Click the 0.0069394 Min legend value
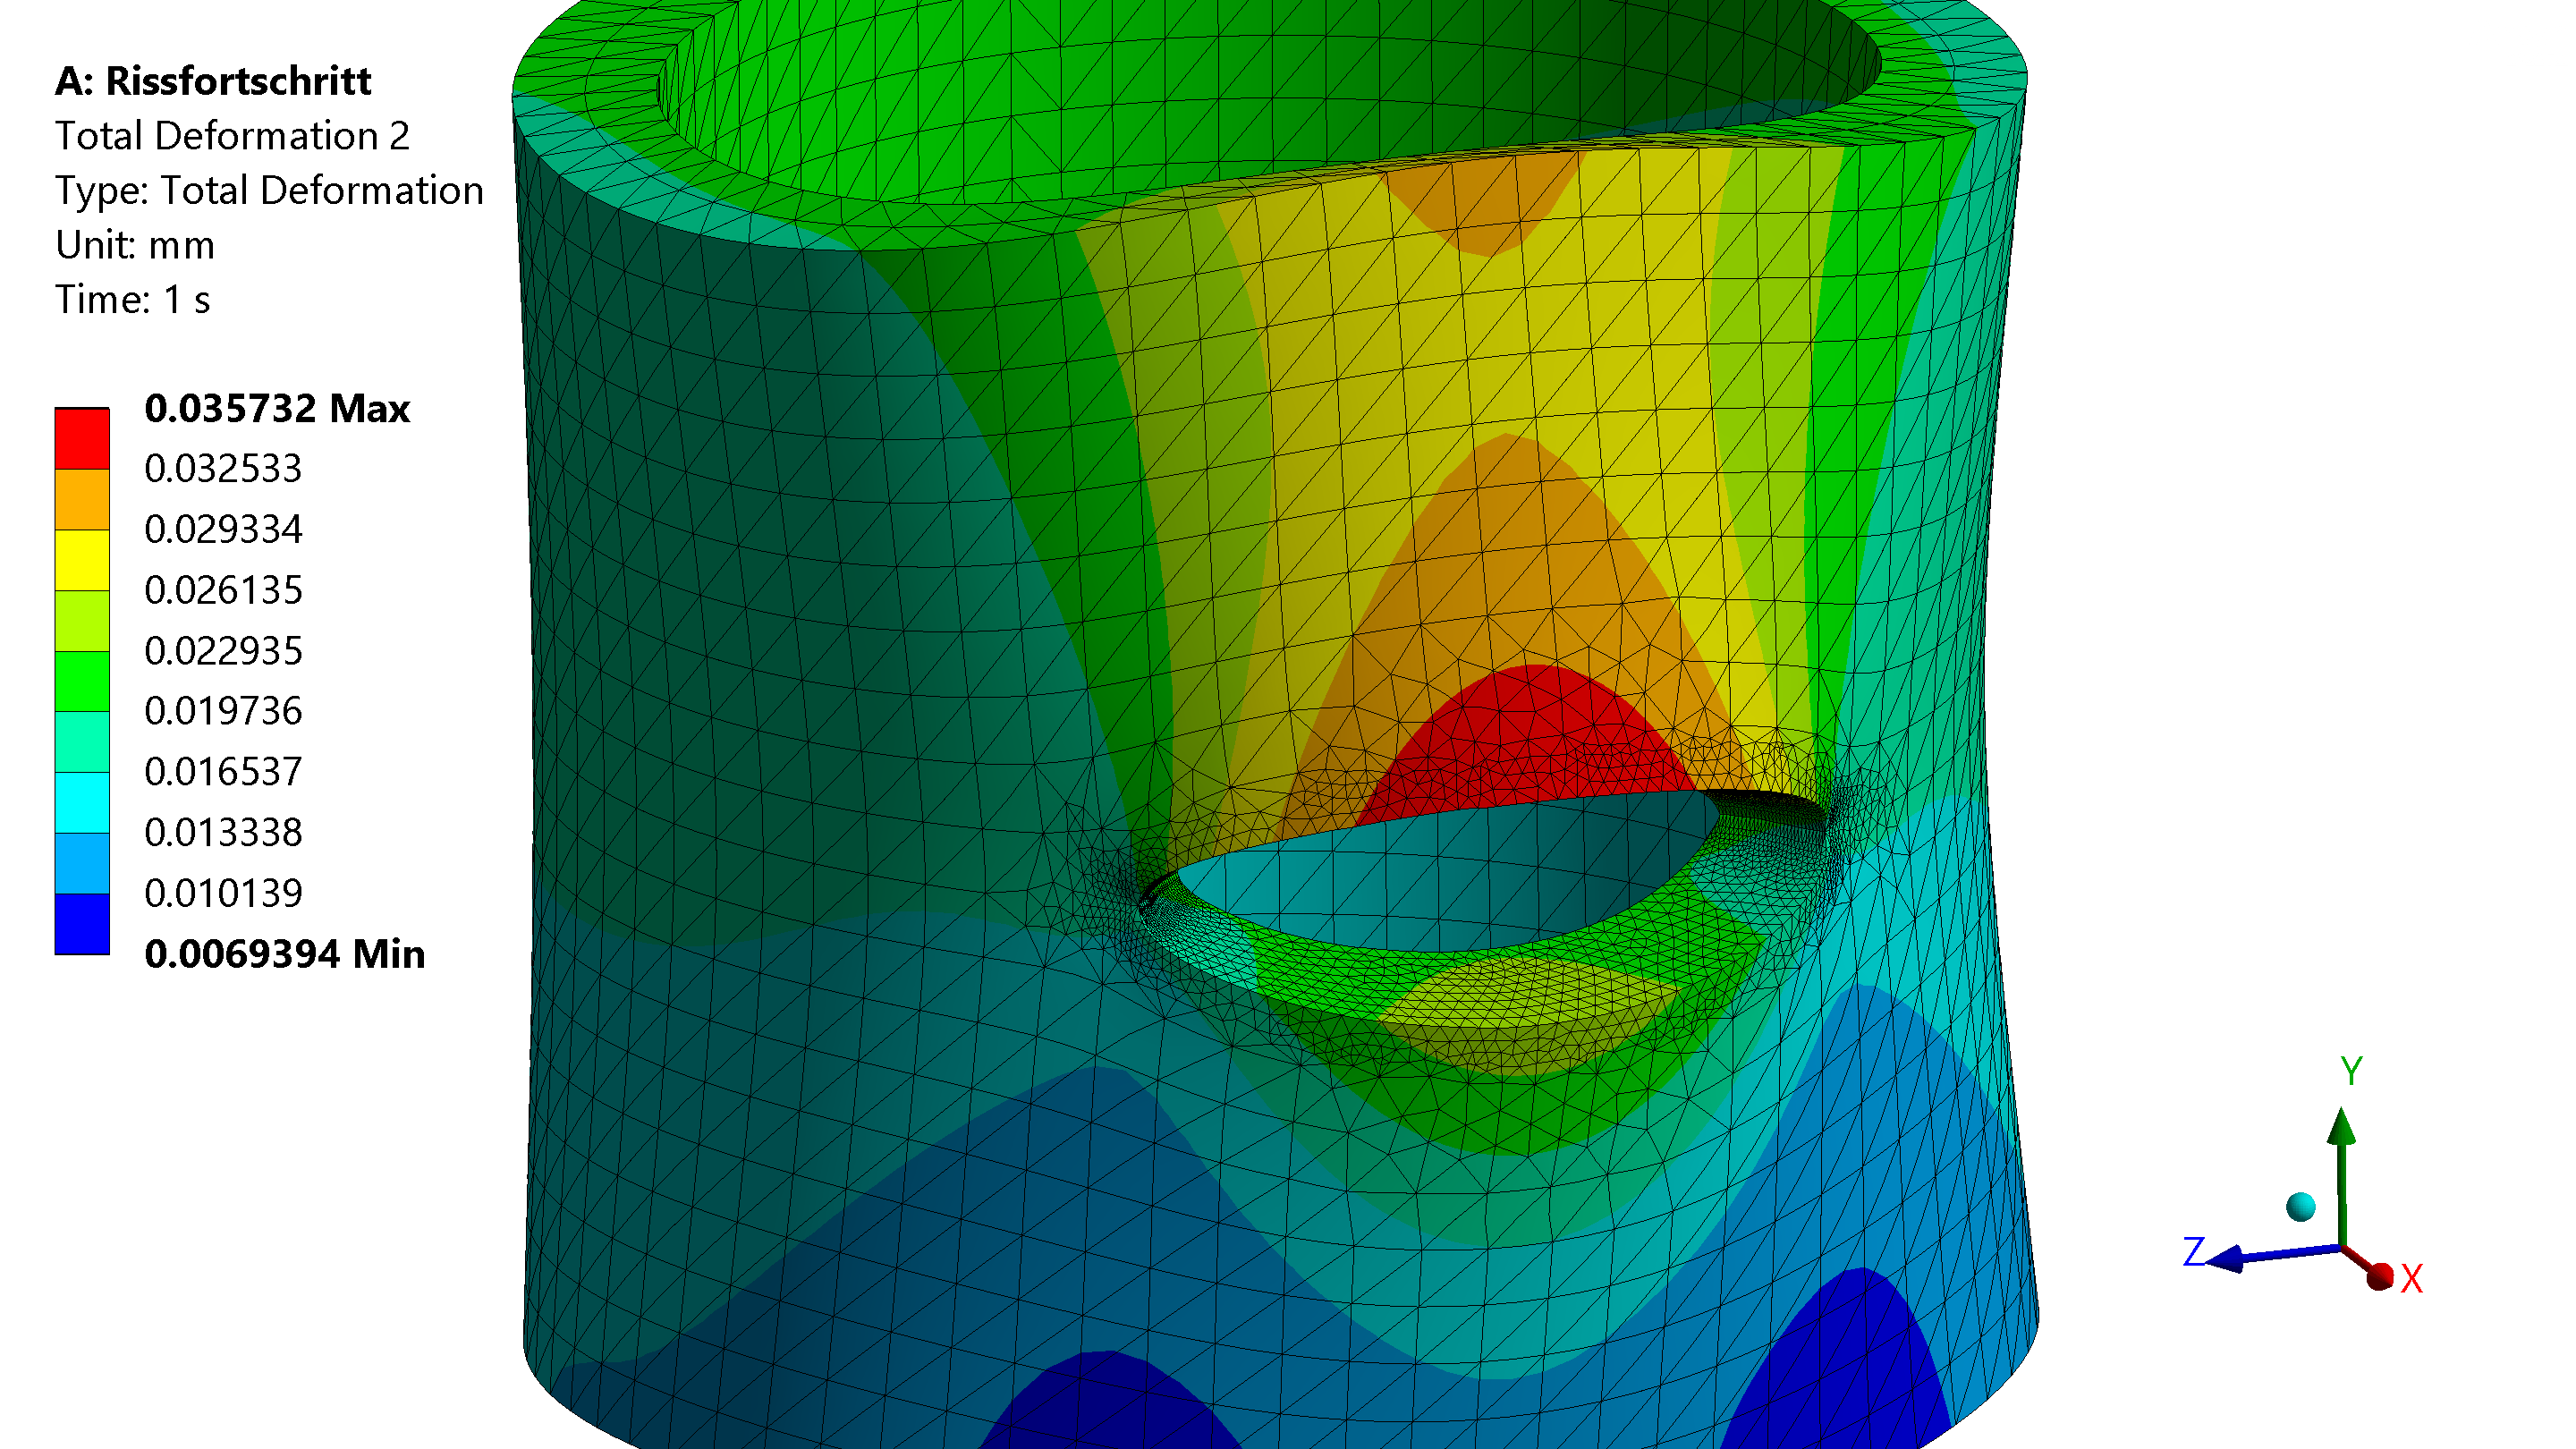 [x=284, y=954]
